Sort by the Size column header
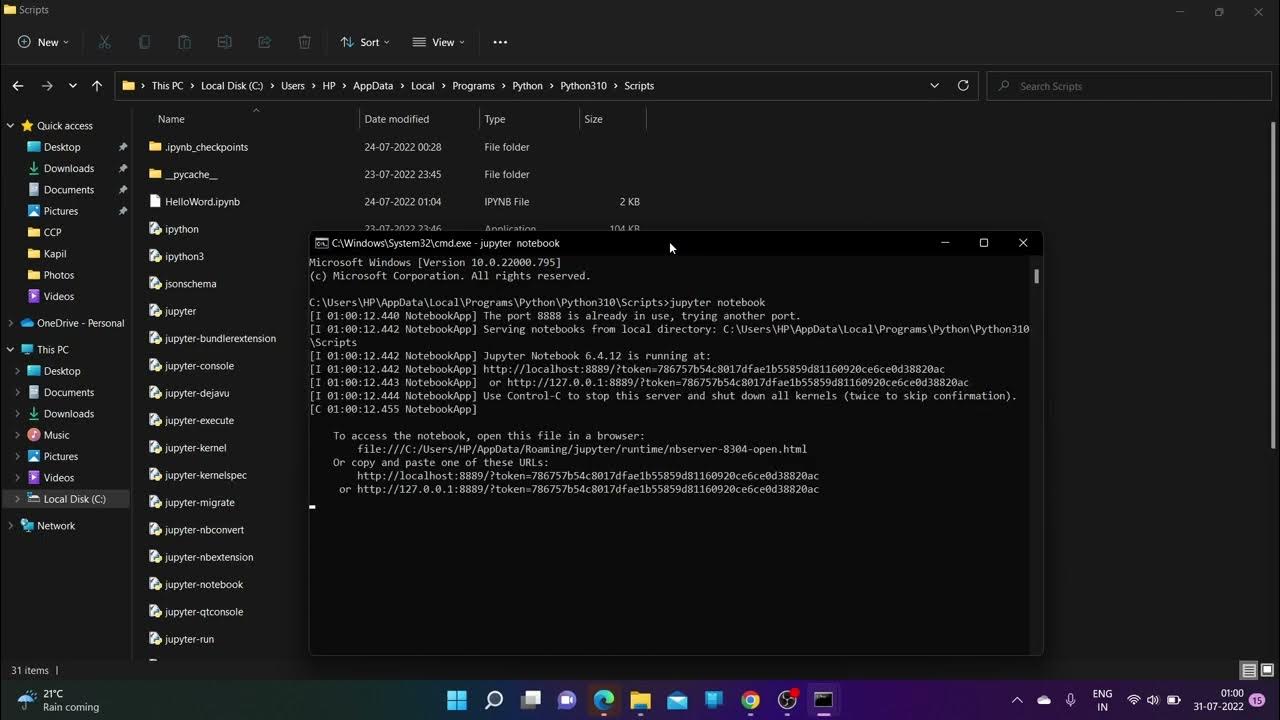 612,119
